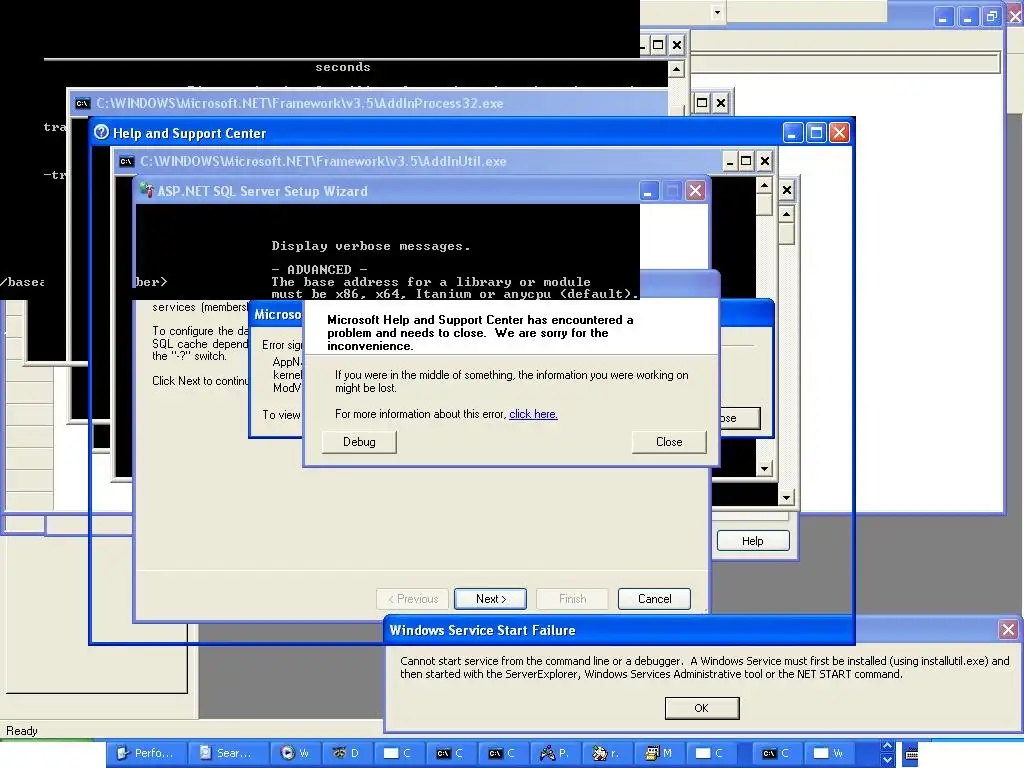Minimize the ASP.NET SQL Server Setup Wizard

[x=648, y=191]
